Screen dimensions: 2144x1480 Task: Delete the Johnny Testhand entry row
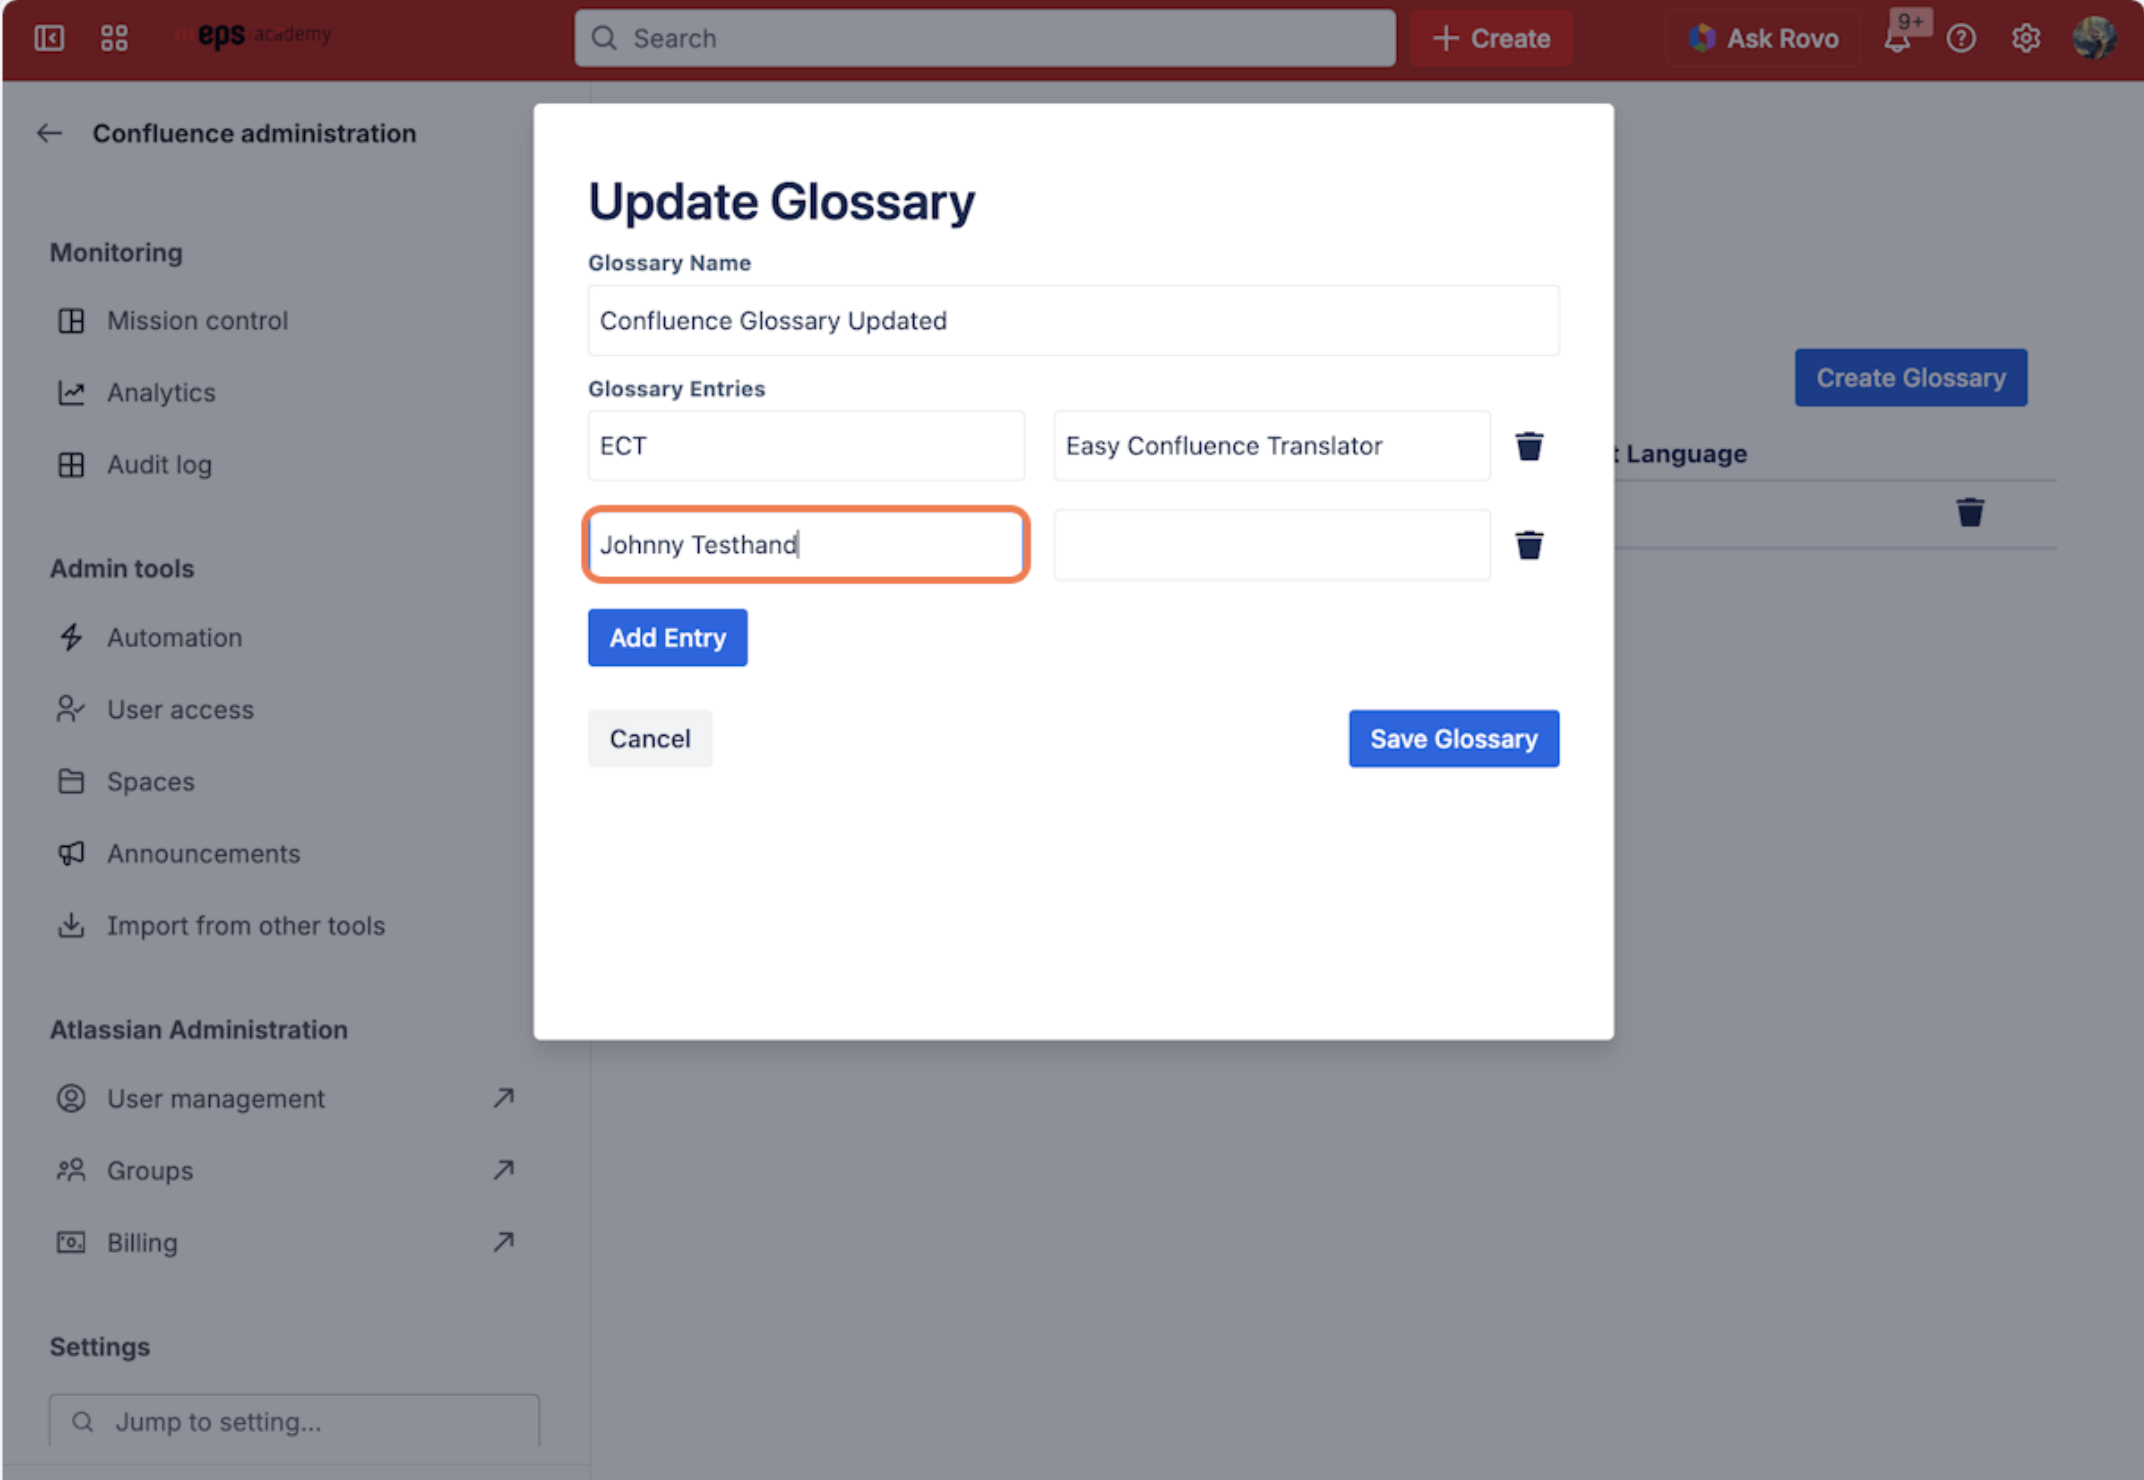click(x=1528, y=545)
